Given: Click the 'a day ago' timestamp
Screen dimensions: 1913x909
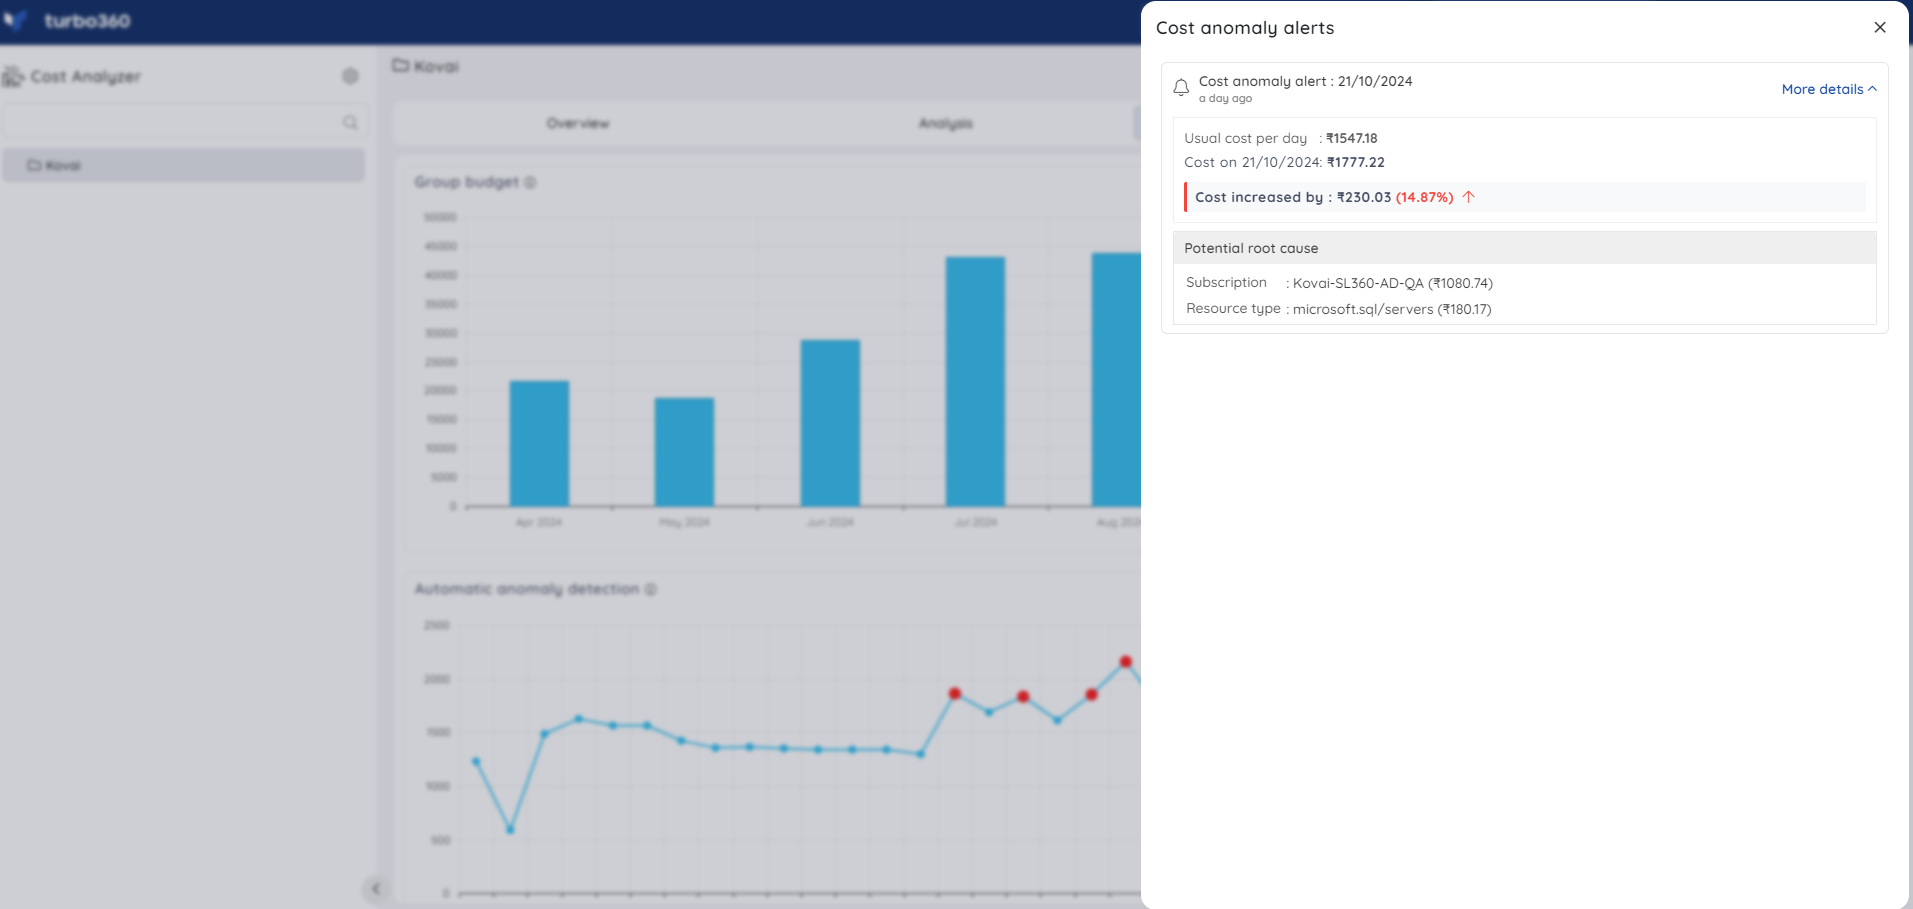Looking at the screenshot, I should tap(1225, 98).
